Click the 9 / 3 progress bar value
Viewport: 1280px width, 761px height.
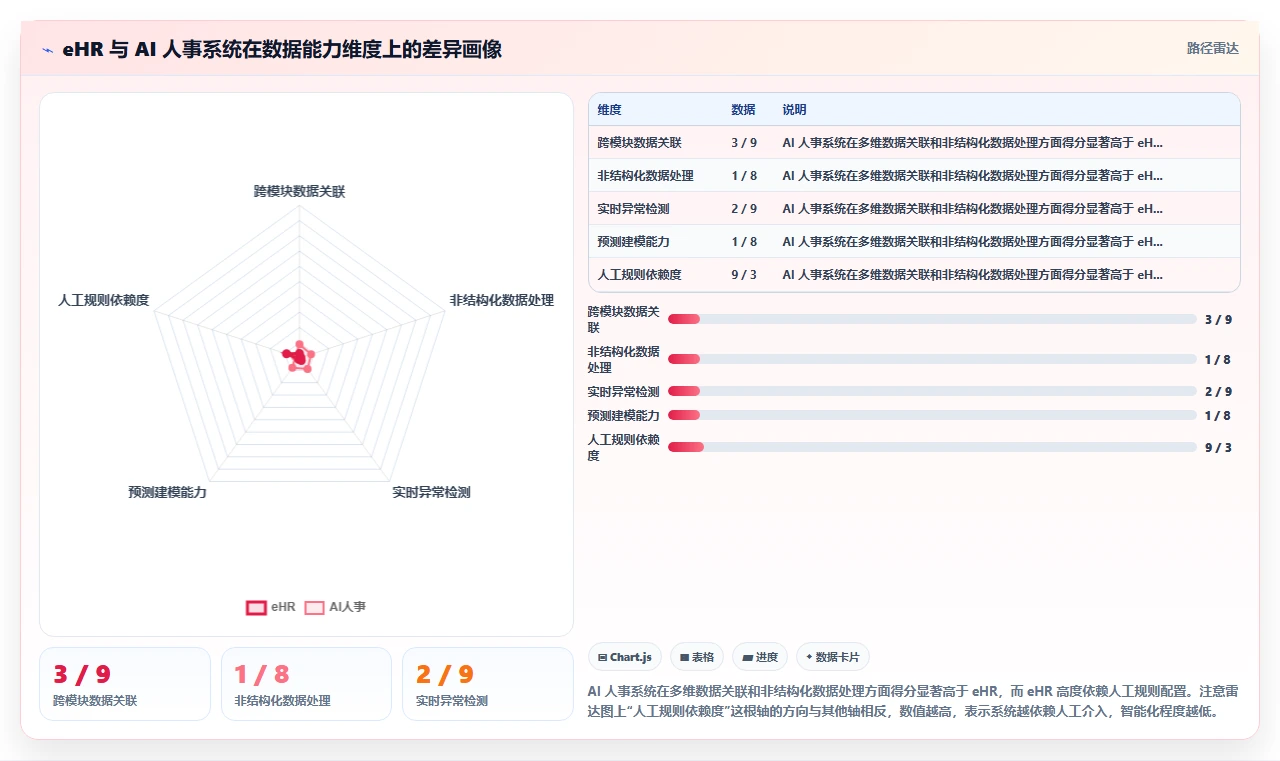[x=1218, y=447]
